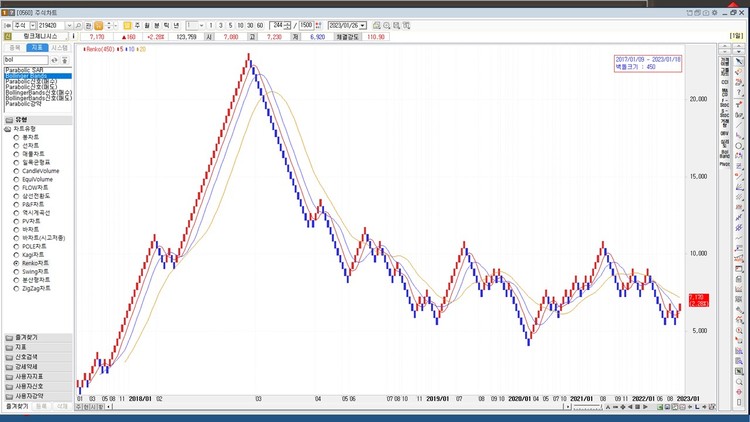
Task: Select the straight line drawing tool
Action: coord(739,125)
